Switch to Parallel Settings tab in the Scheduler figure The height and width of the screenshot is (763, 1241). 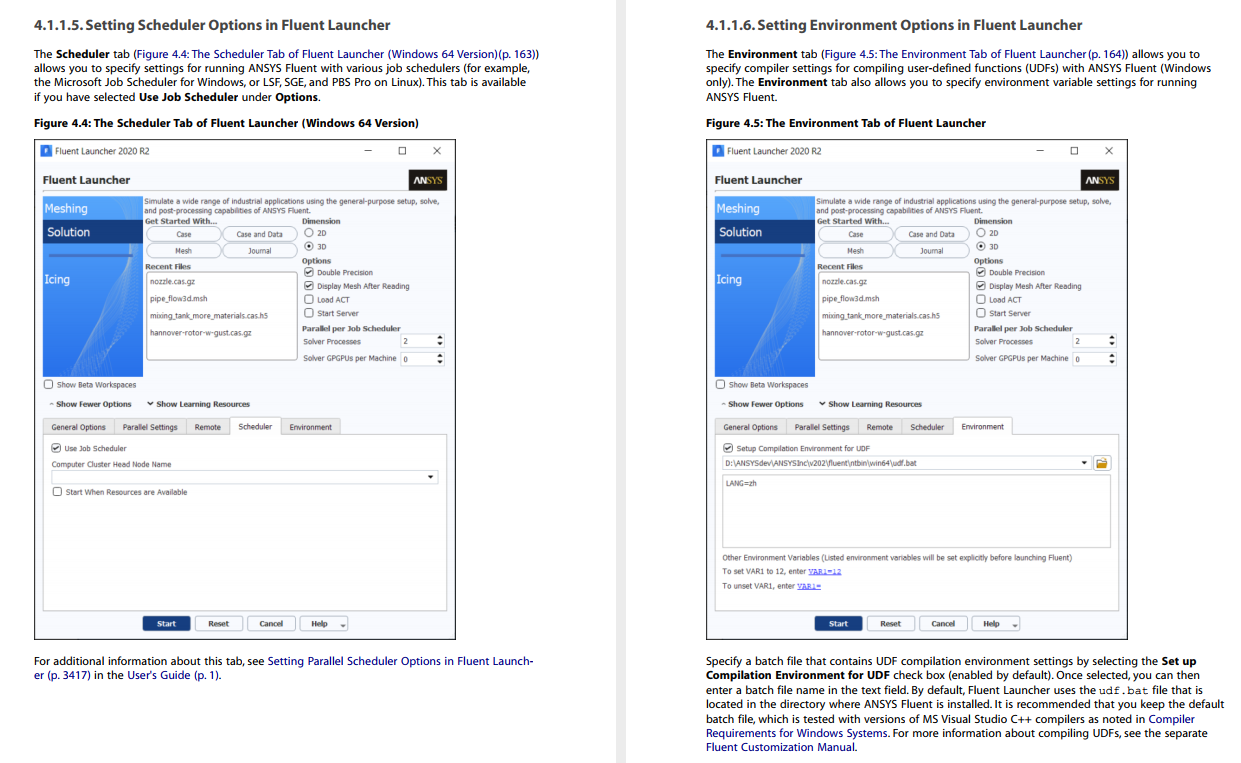143,427
